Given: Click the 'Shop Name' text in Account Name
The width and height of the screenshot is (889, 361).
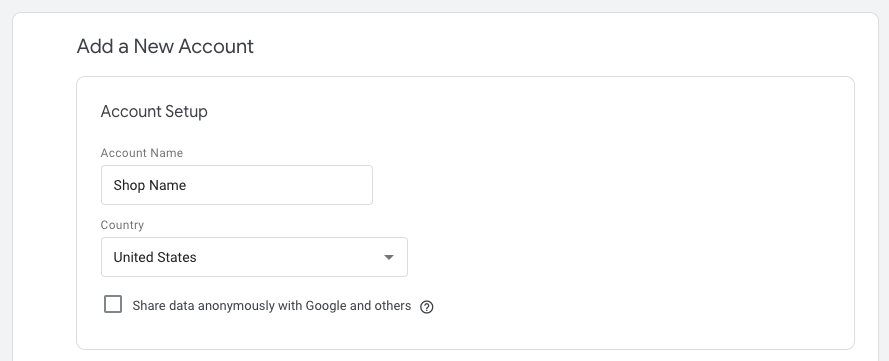Looking at the screenshot, I should [150, 185].
